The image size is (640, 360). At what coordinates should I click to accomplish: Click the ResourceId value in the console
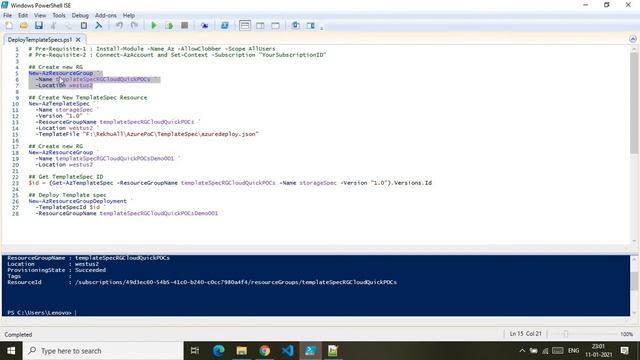(236, 282)
